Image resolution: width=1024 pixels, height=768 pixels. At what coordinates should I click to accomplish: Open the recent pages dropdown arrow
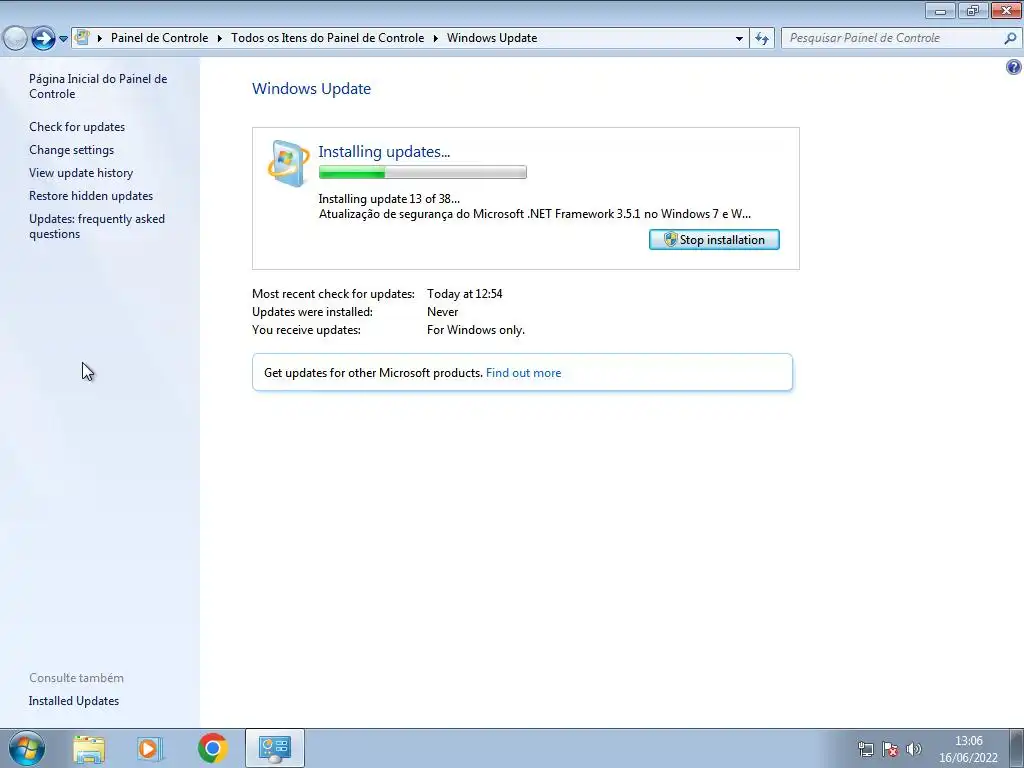[63, 39]
